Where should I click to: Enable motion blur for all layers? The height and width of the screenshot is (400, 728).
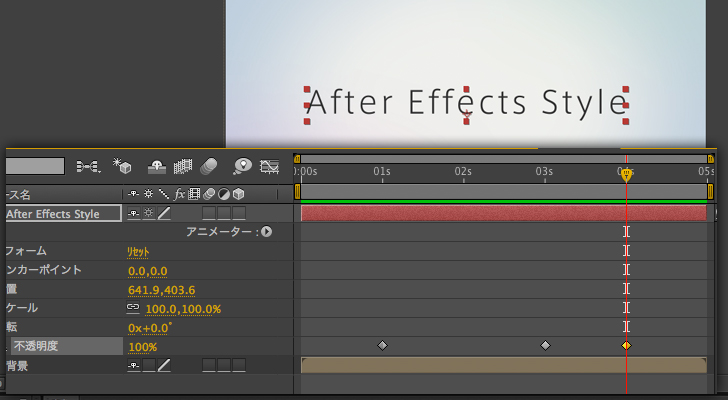coord(208,166)
